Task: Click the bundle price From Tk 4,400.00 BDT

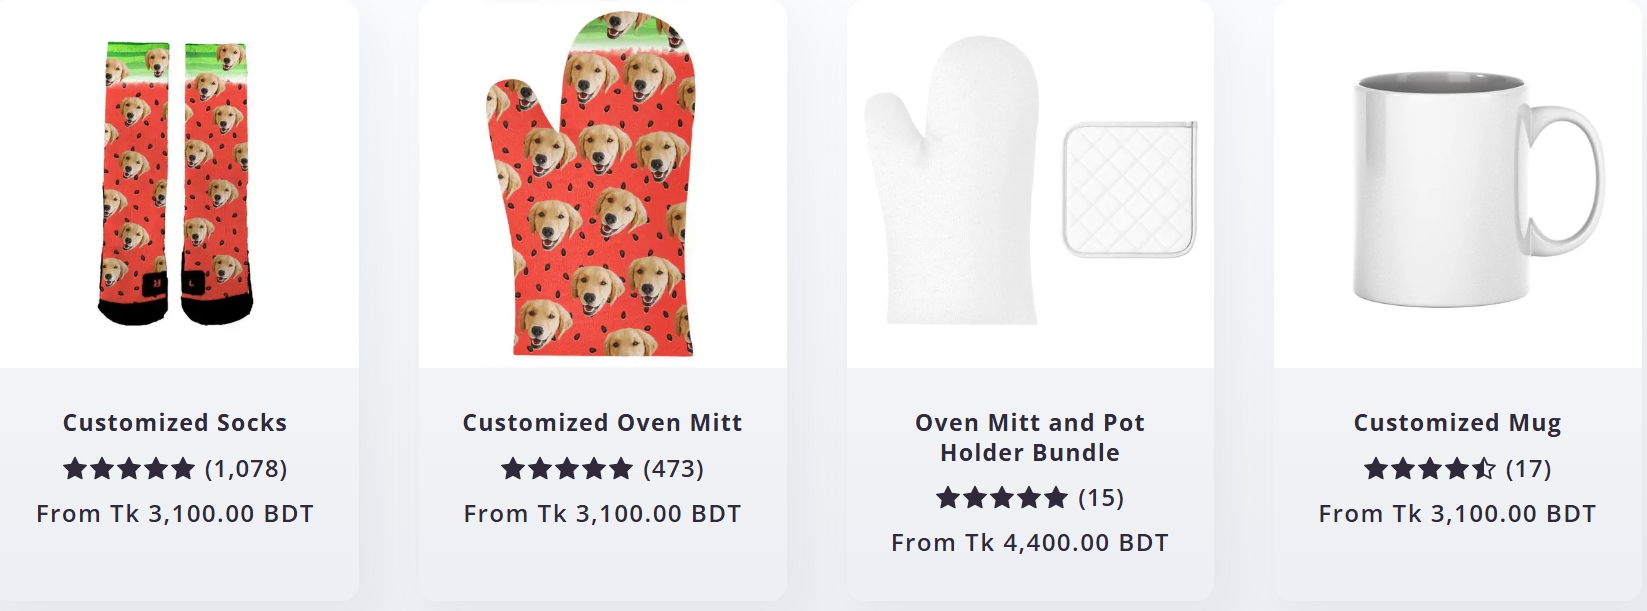Action: point(1030,543)
